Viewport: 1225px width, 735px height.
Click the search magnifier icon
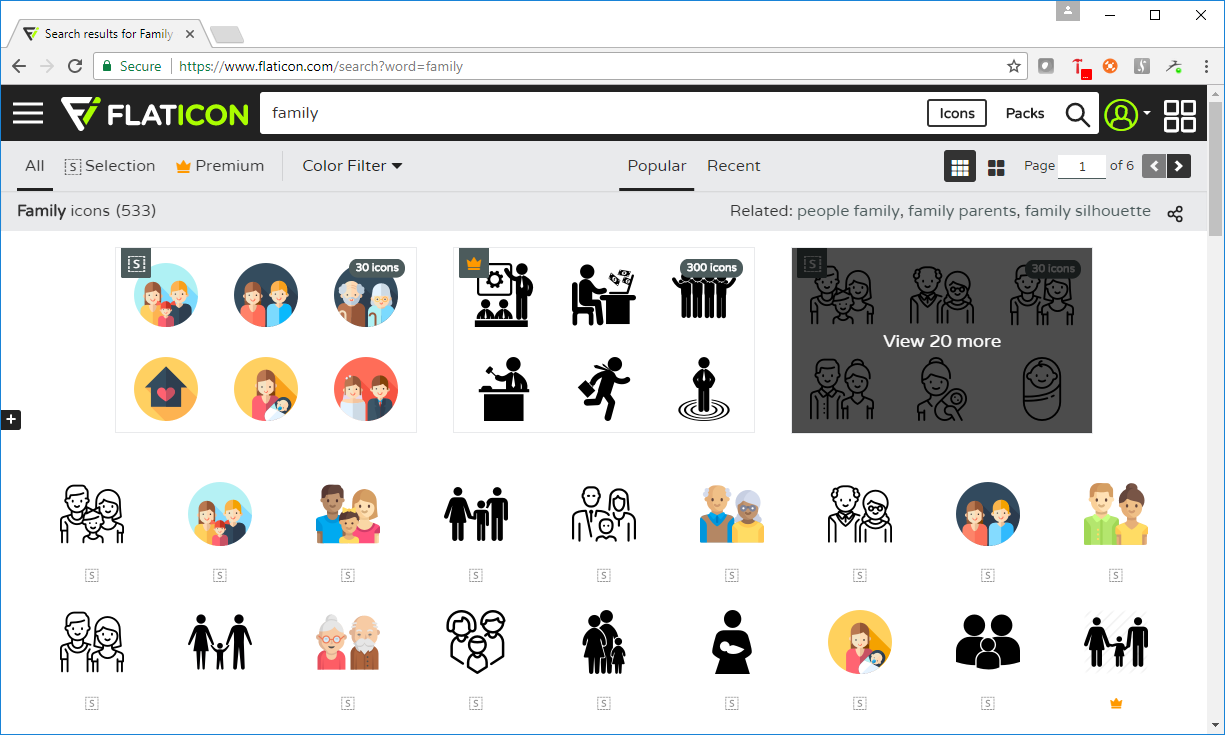pyautogui.click(x=1077, y=114)
